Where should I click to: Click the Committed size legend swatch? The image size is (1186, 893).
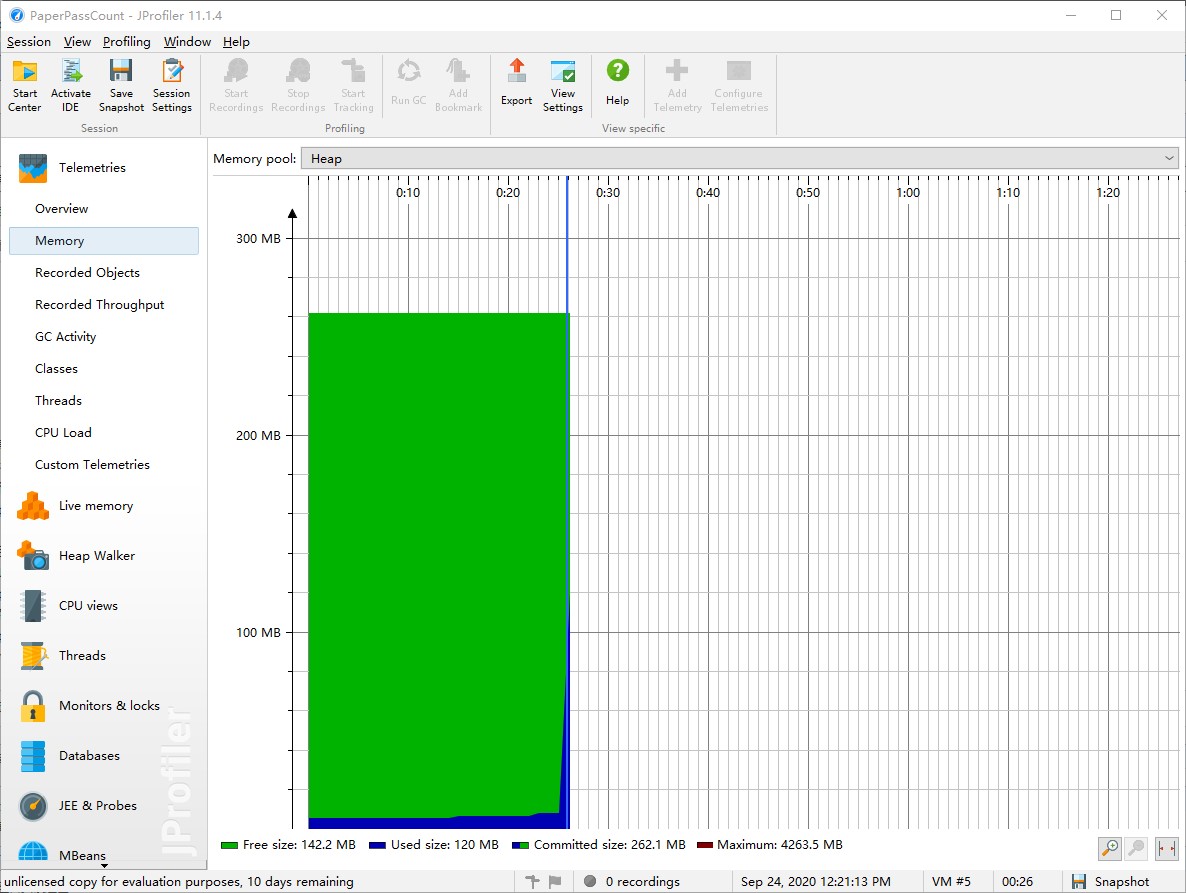pos(520,845)
